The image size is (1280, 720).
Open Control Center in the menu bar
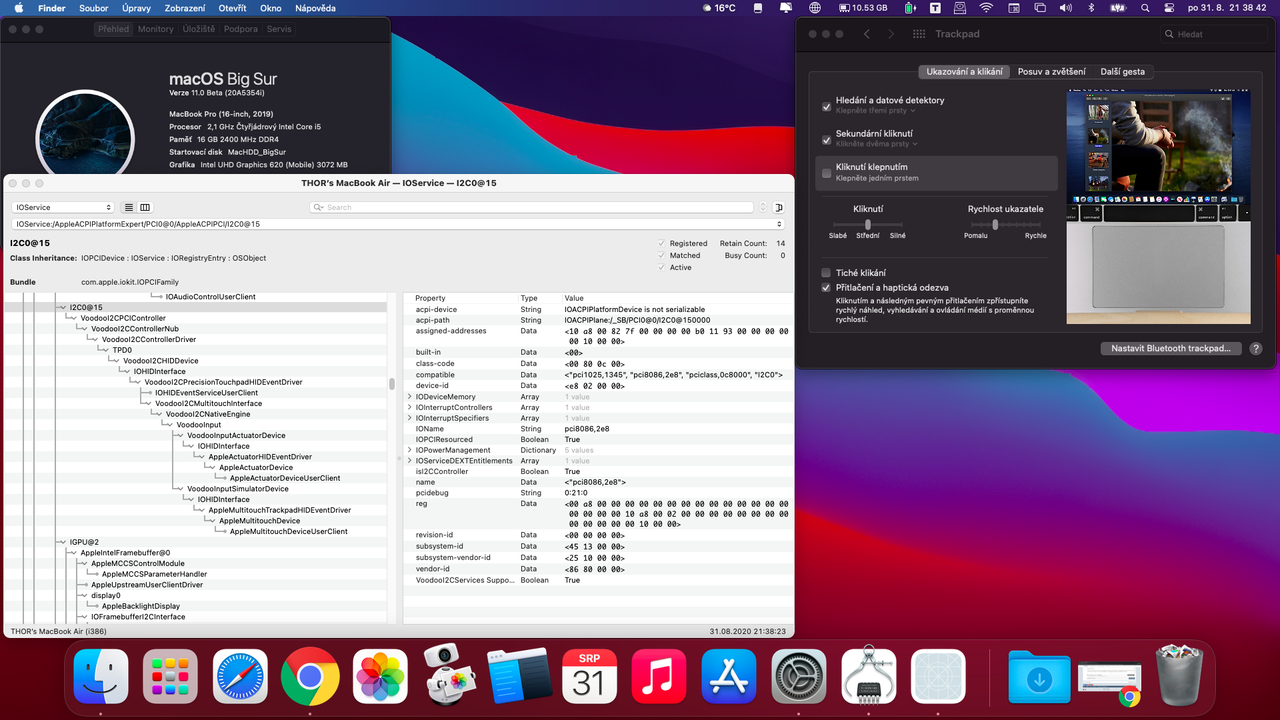[1167, 7]
